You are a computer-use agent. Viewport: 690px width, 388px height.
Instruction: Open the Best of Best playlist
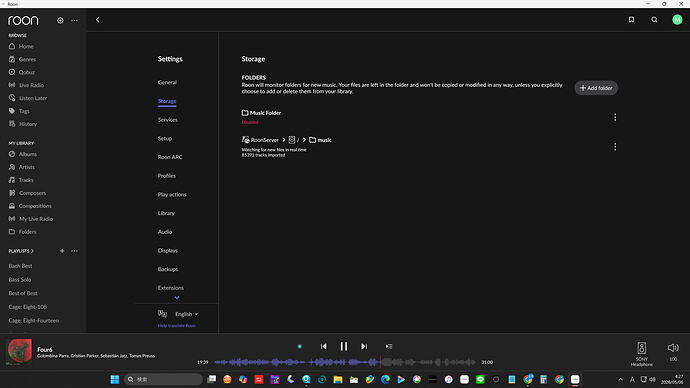[23, 293]
